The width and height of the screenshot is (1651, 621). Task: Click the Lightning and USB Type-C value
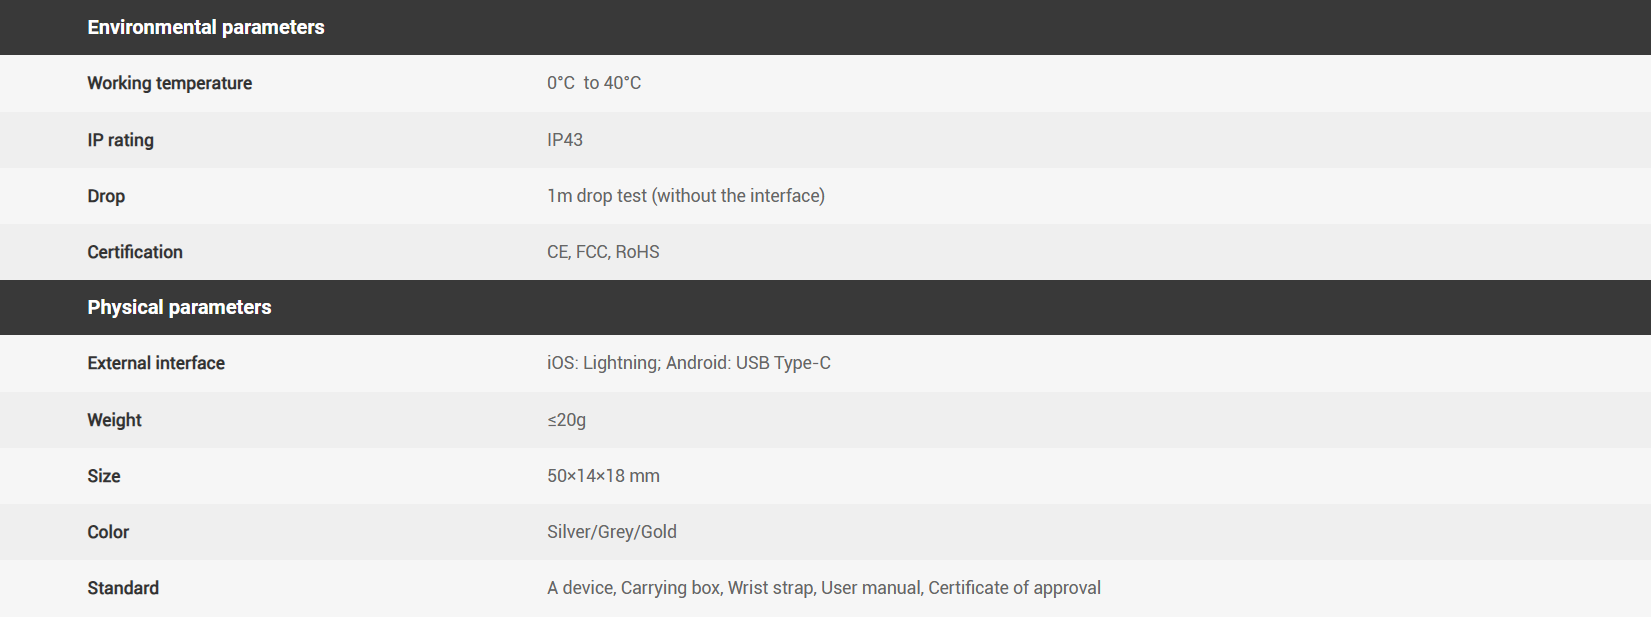tap(688, 363)
